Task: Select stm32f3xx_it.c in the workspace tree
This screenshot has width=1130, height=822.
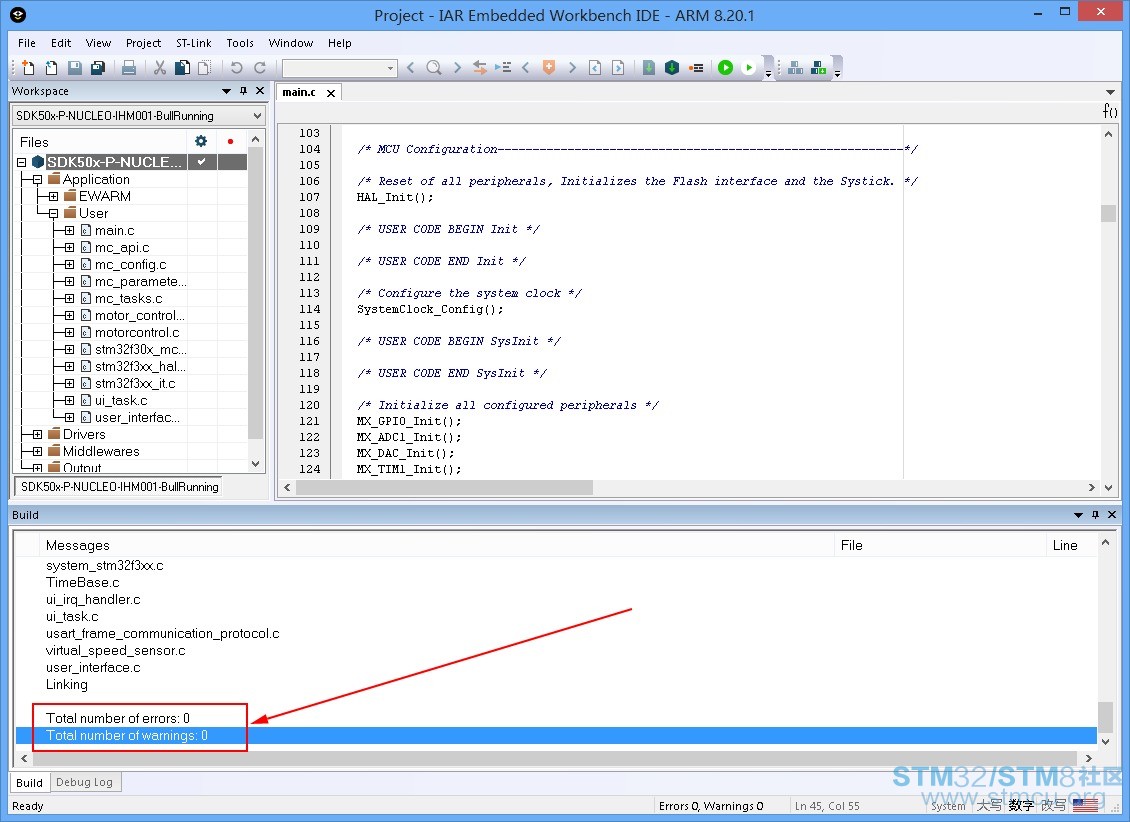Action: click(135, 383)
